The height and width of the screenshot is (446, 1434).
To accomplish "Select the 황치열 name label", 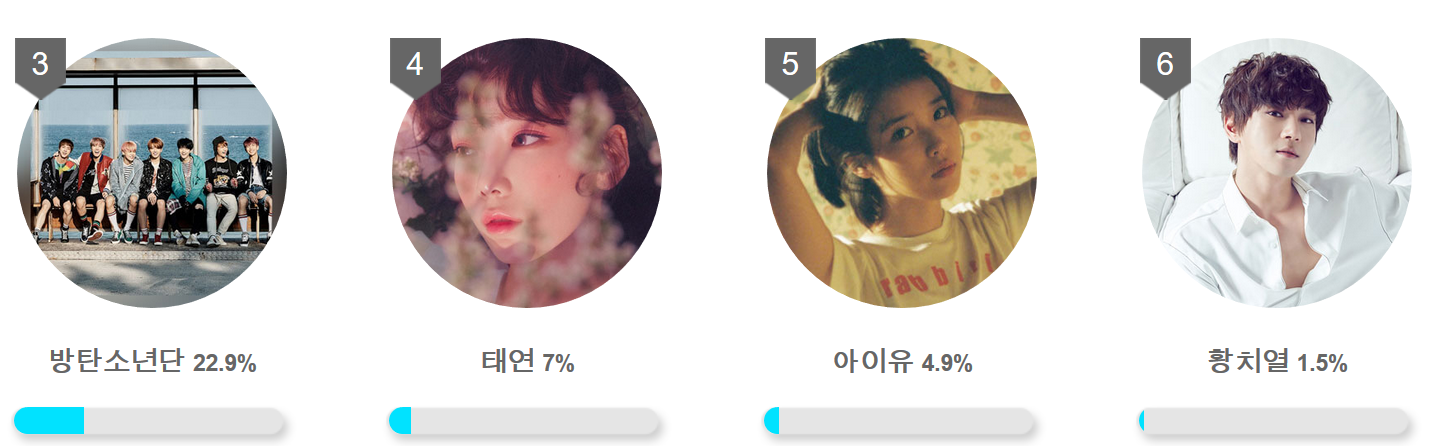I will click(x=1249, y=361).
